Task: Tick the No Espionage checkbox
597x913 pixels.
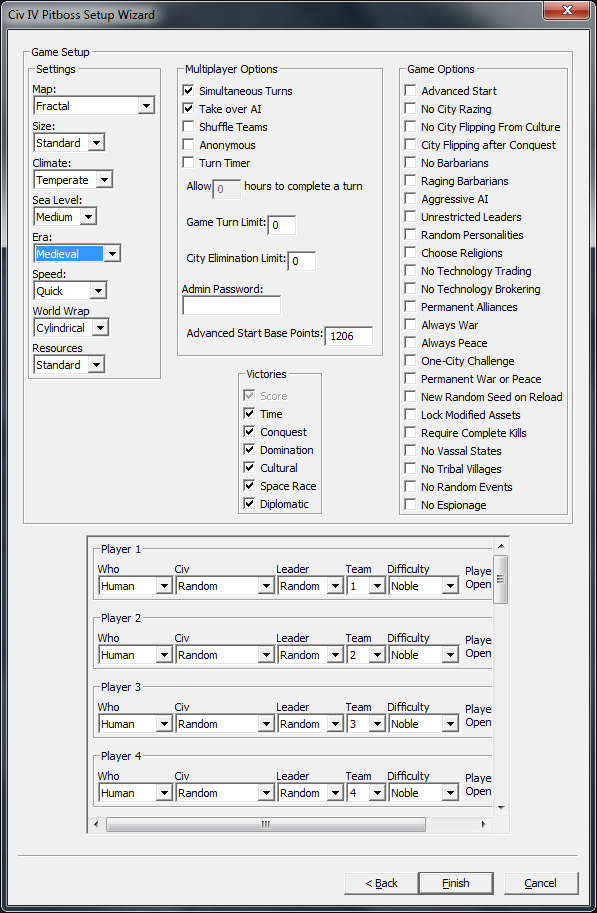Action: [411, 505]
